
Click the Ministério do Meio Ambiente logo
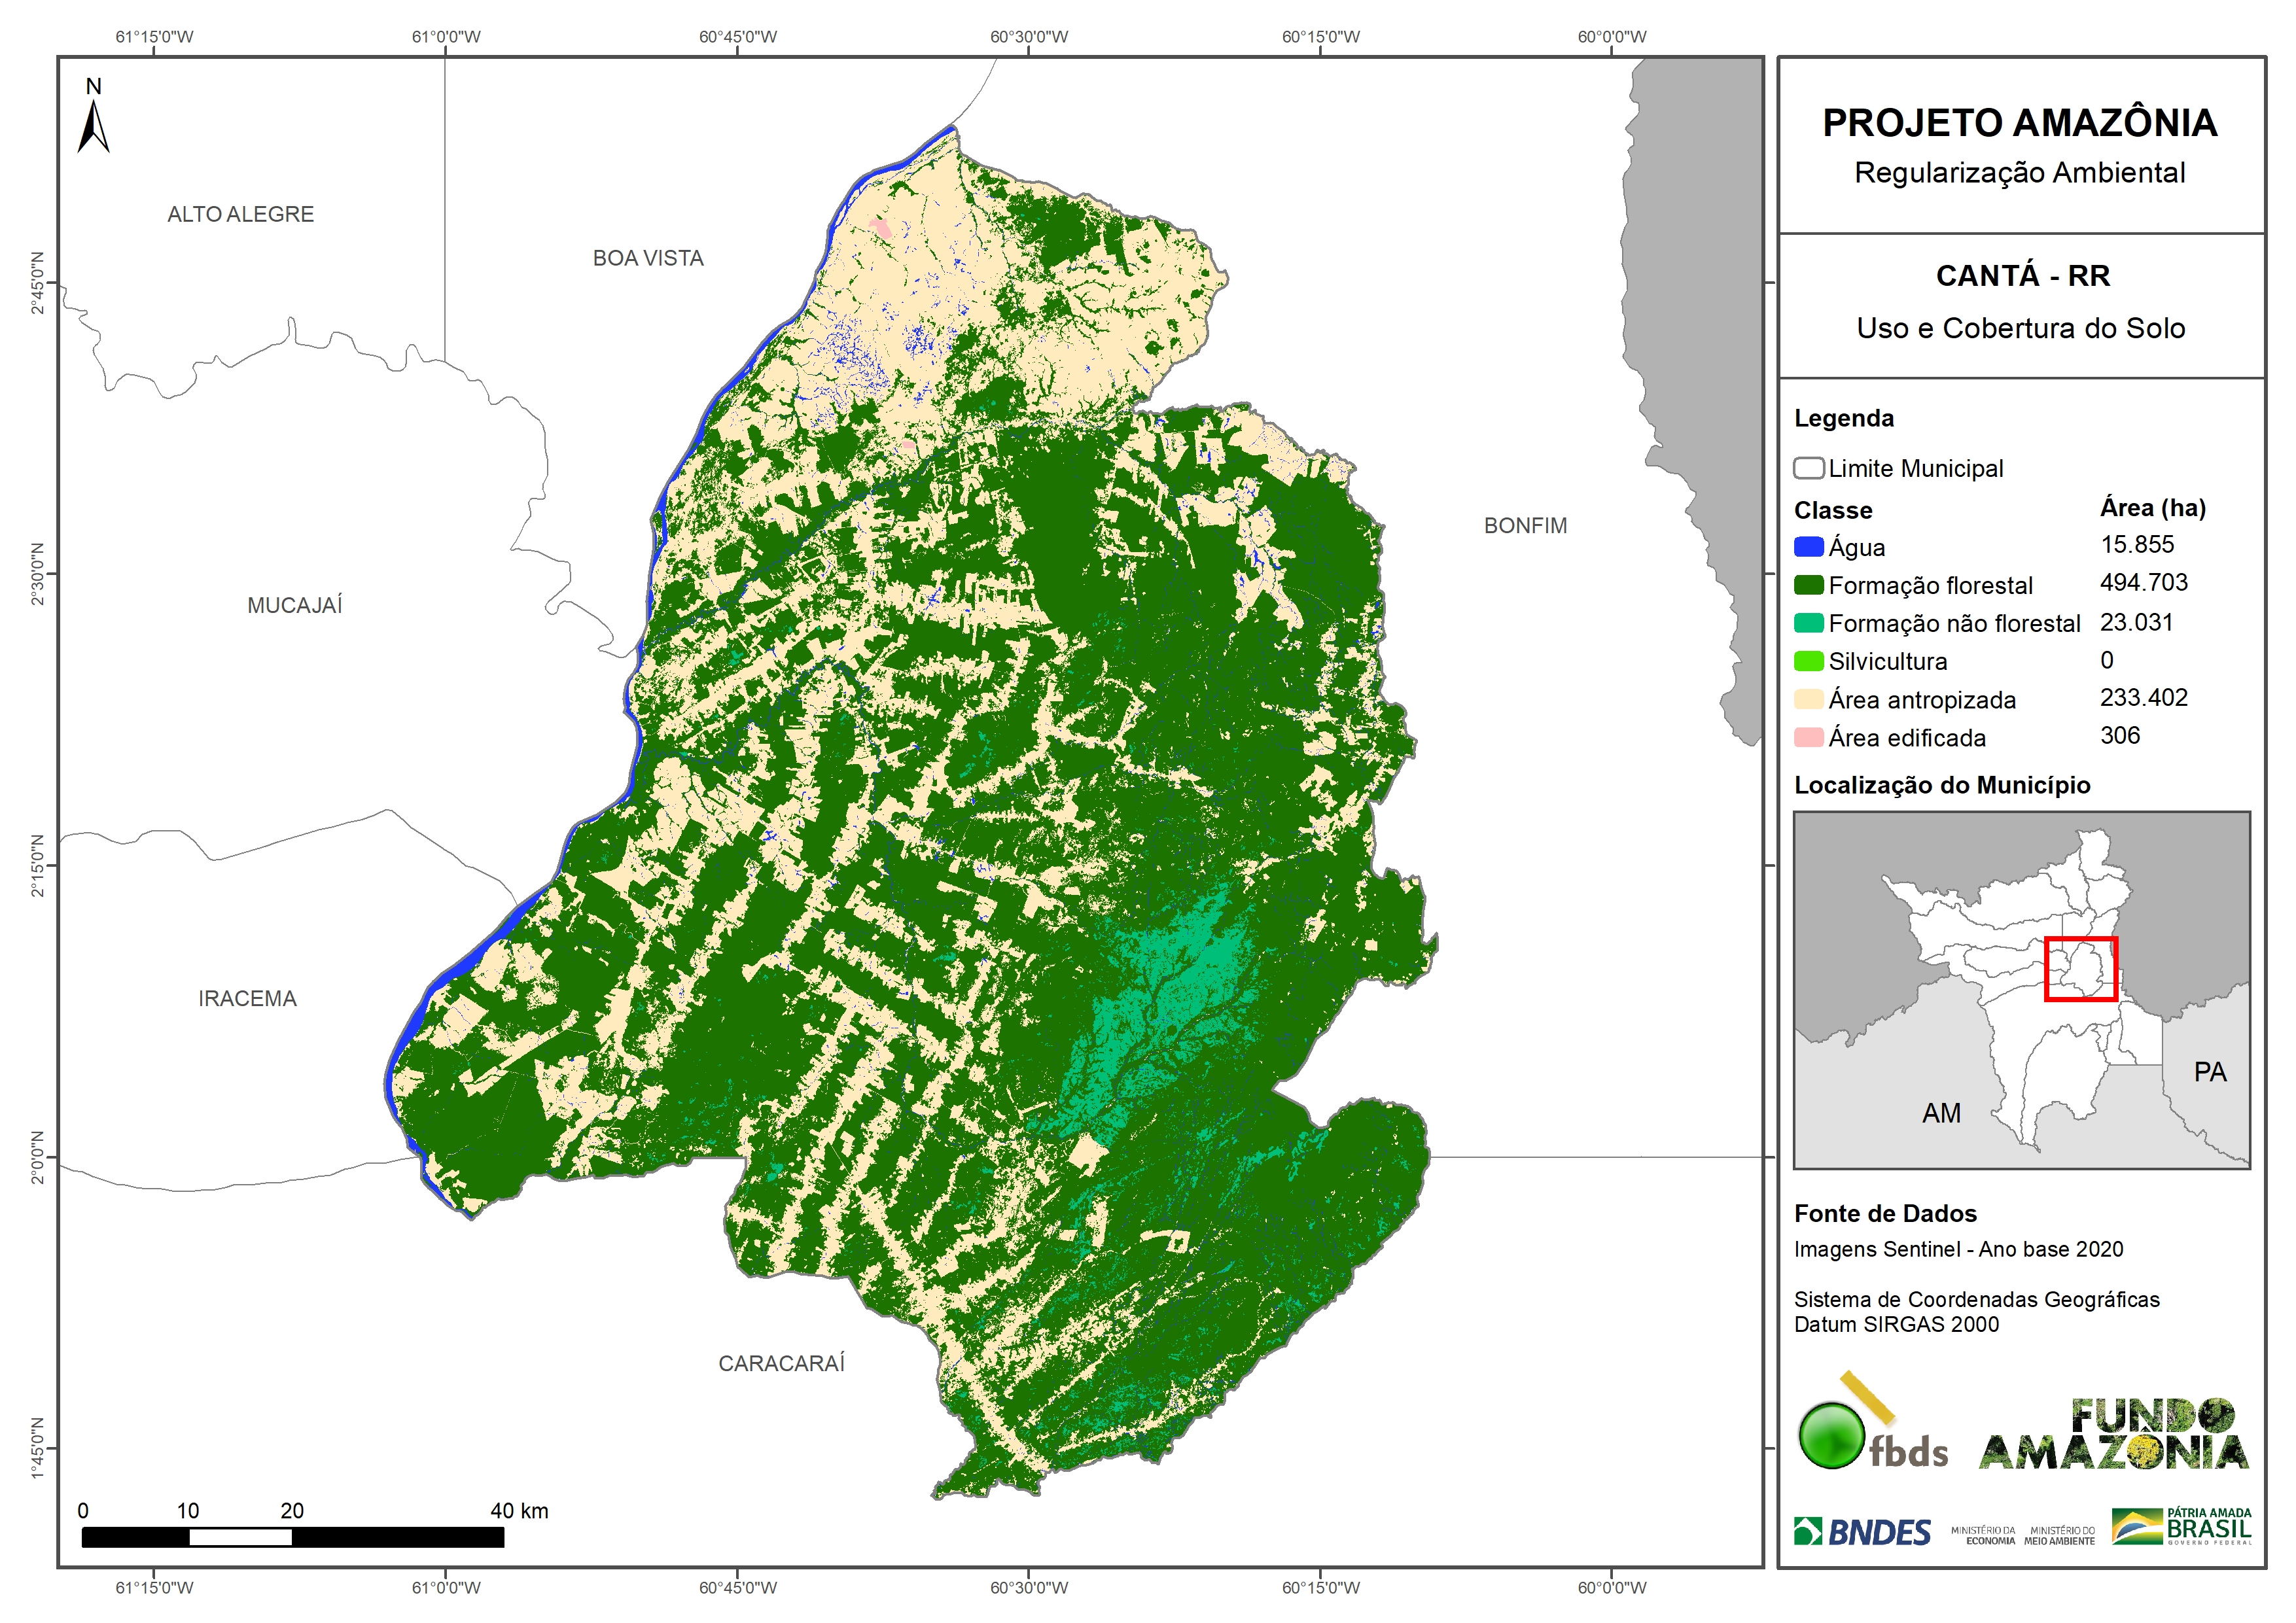2059,1535
